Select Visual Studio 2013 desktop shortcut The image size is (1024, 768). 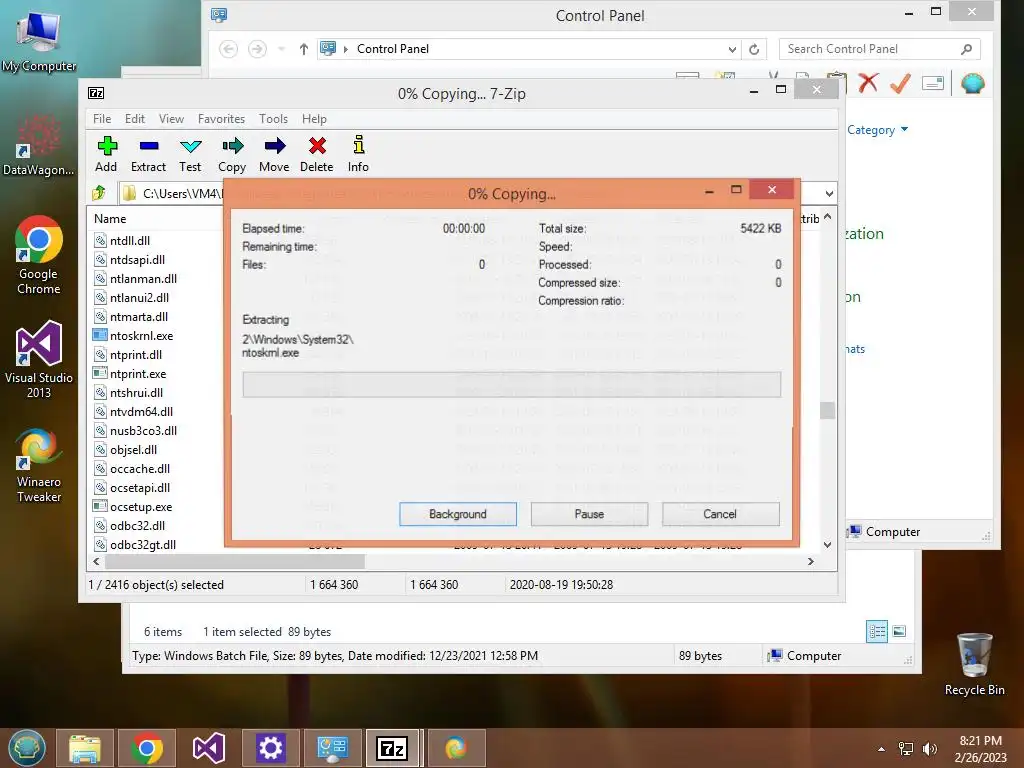[x=39, y=359]
